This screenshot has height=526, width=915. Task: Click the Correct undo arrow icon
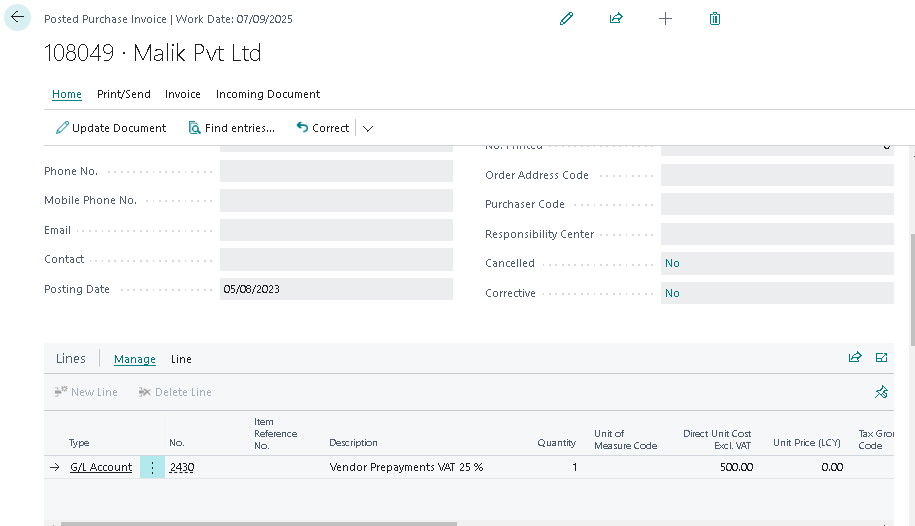[302, 127]
